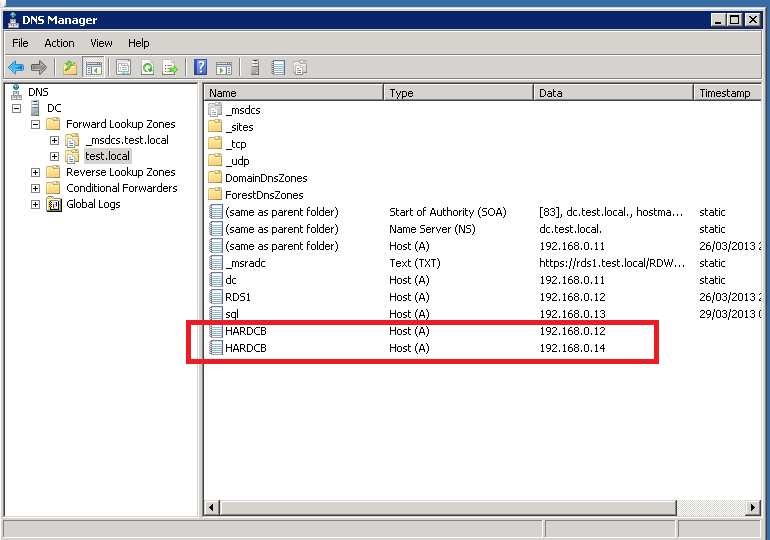The image size is (770, 540).
Task: Select the dc host record name
Action: click(x=231, y=280)
